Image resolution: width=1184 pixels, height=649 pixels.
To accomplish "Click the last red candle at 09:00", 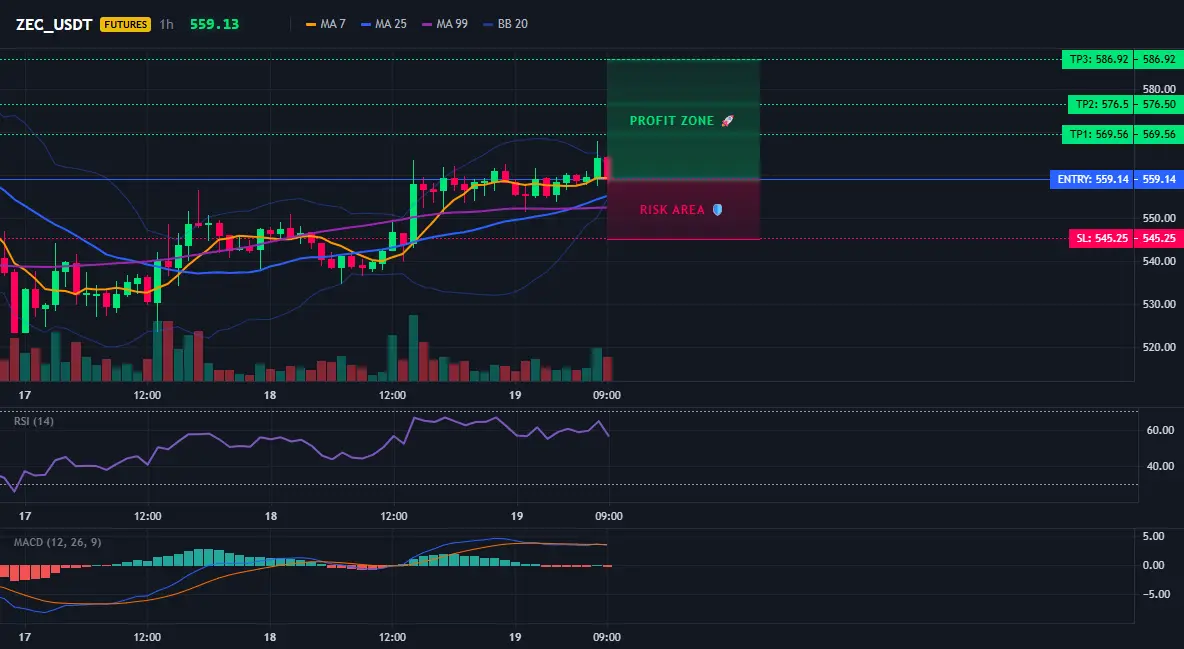I will (607, 168).
